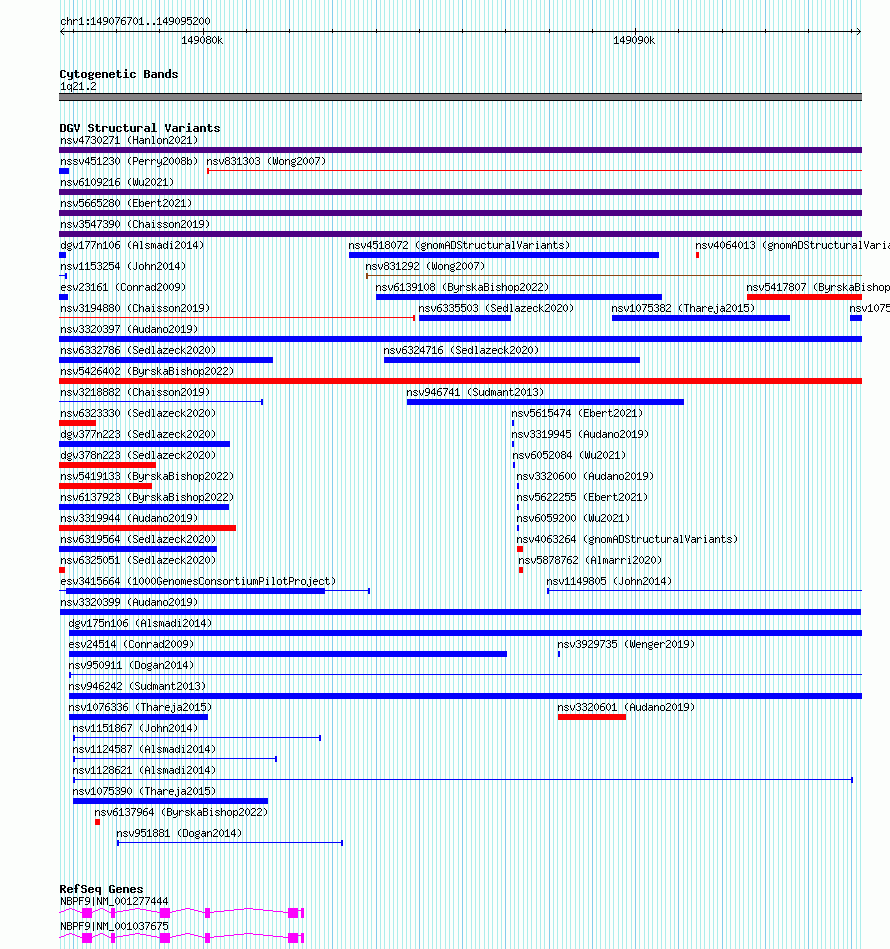Click nsv6109216 (Wu2021) label
The width and height of the screenshot is (890, 949).
point(117,182)
